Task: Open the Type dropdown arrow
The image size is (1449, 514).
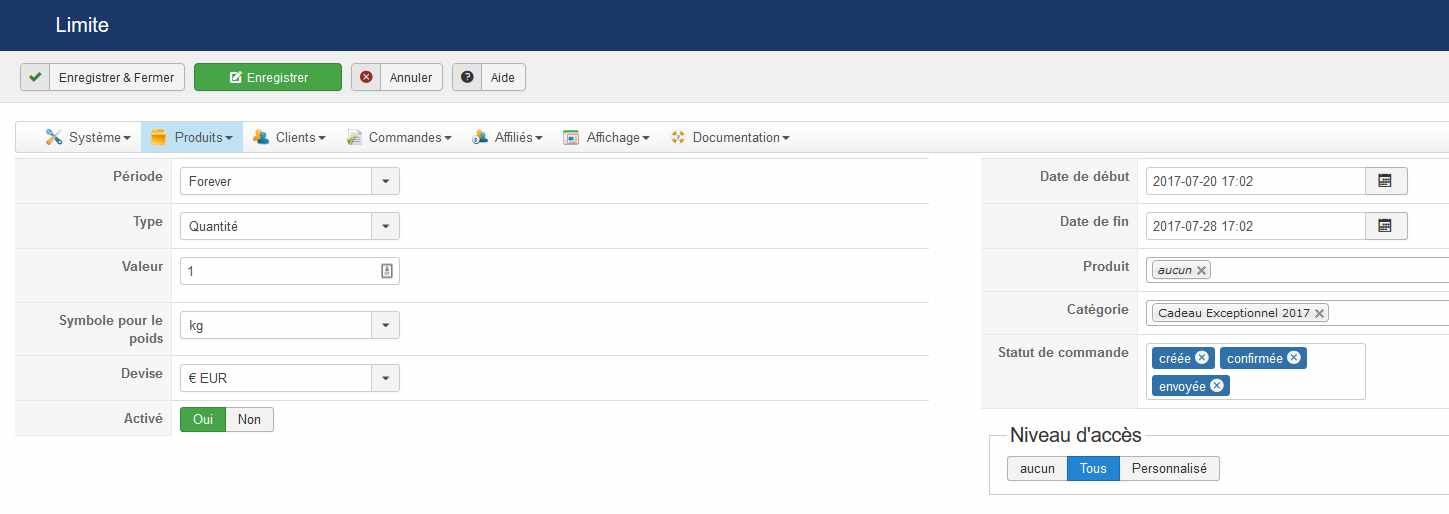Action: click(x=386, y=226)
